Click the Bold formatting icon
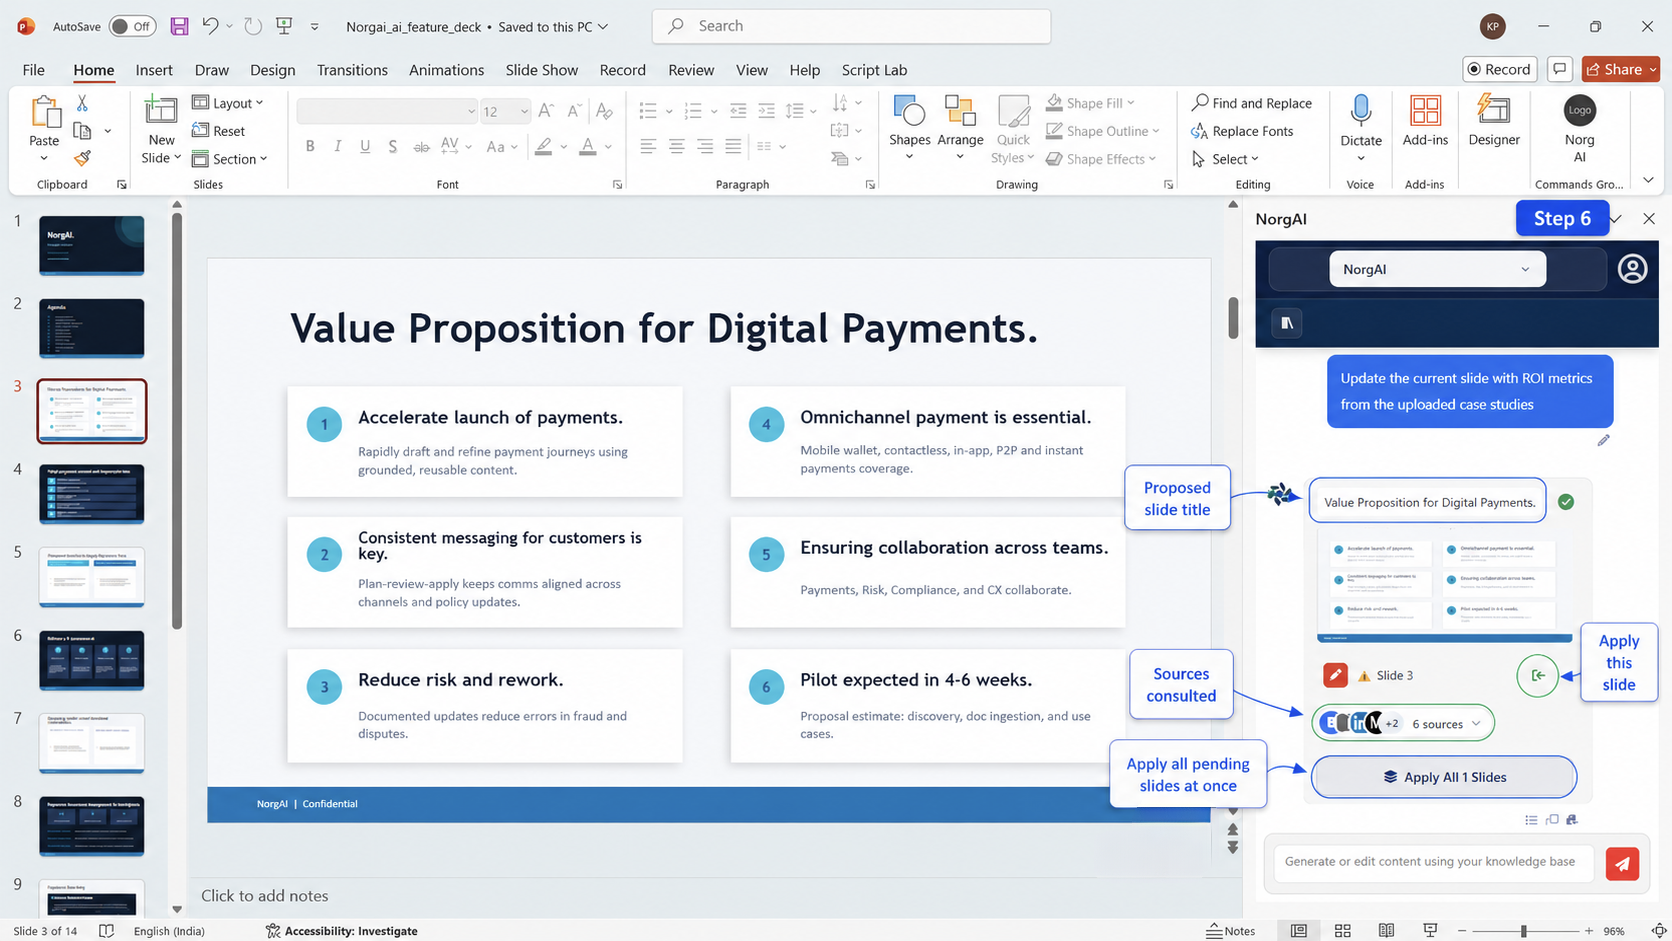This screenshot has height=941, width=1672. (310, 146)
